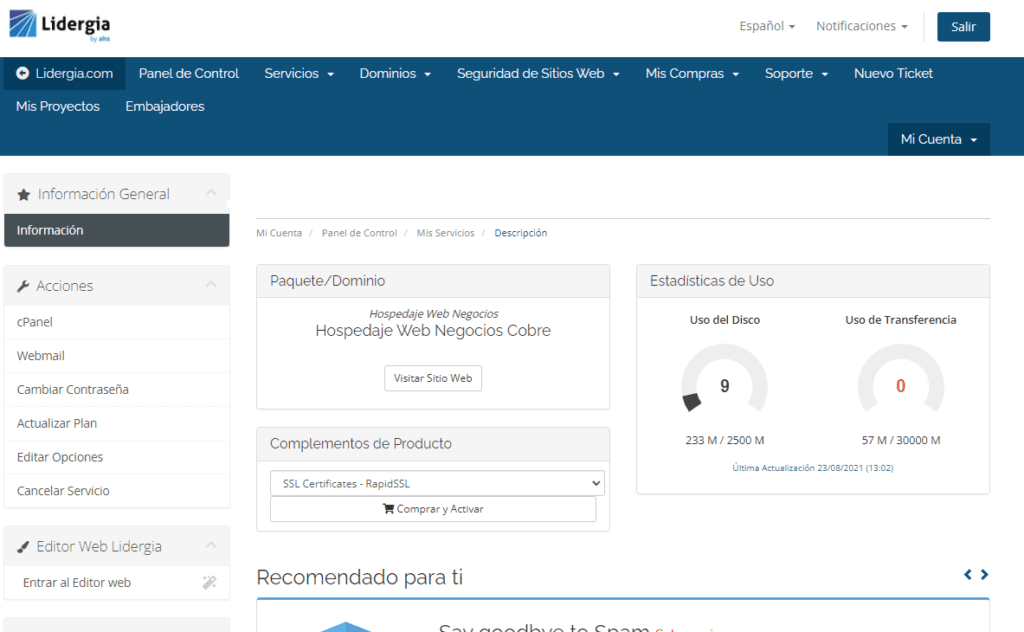Image resolution: width=1024 pixels, height=632 pixels.
Task: Click the Estadísticas de Uso panel header
Action: point(813,281)
